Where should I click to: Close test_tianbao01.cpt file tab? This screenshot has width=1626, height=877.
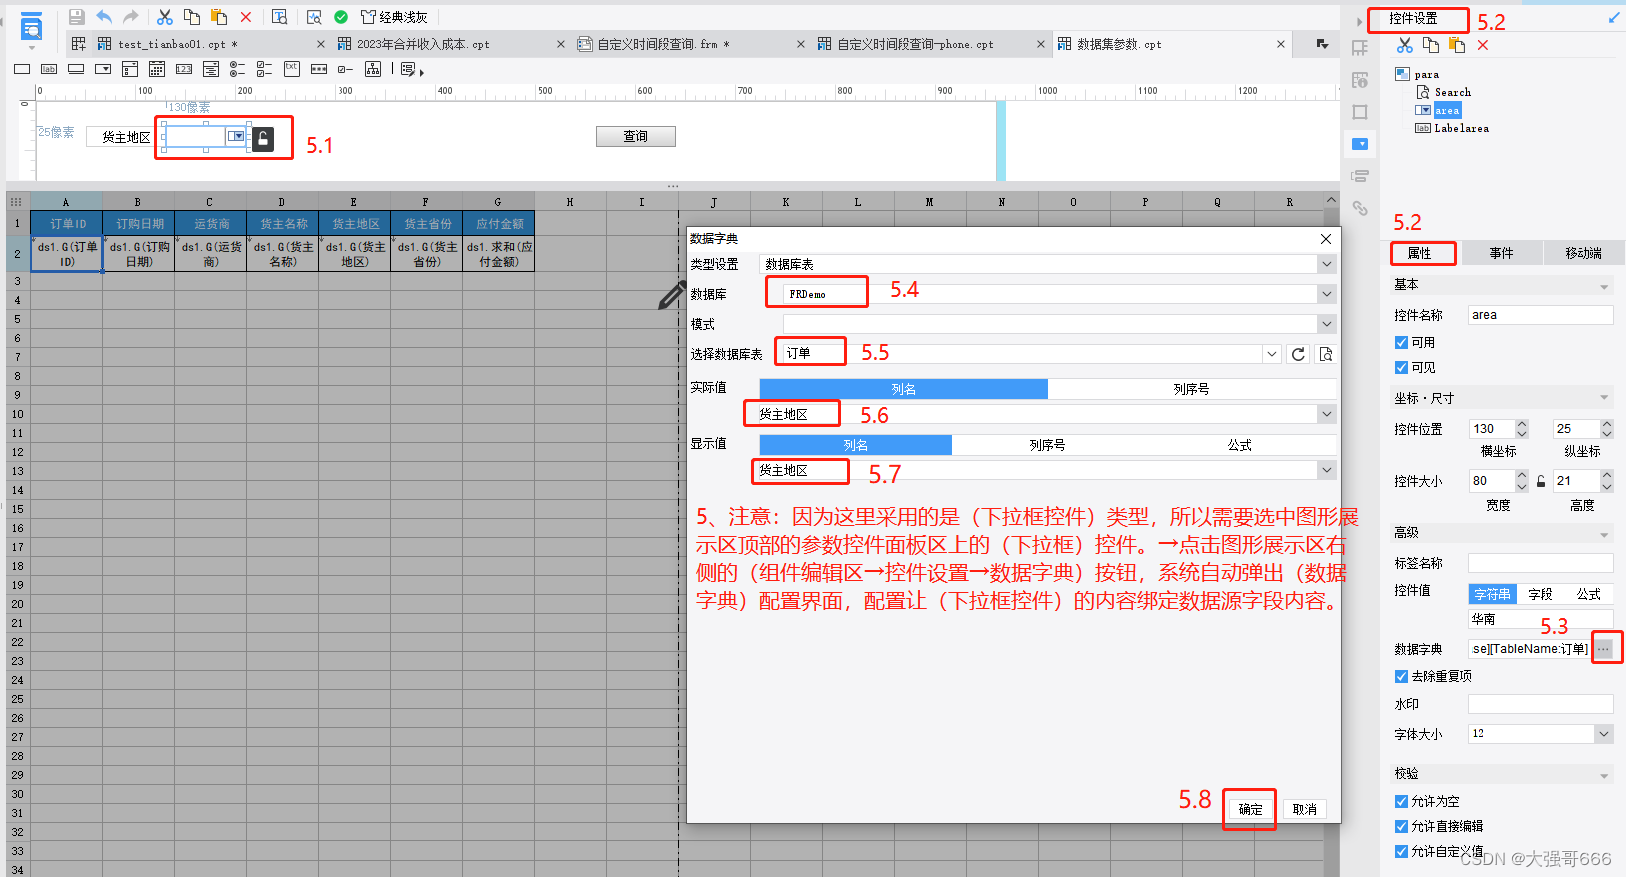click(320, 44)
